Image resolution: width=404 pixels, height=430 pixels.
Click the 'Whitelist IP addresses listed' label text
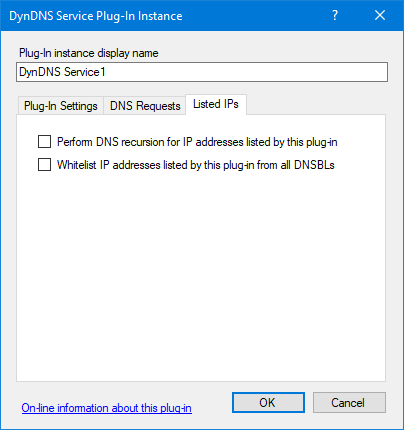196,165
